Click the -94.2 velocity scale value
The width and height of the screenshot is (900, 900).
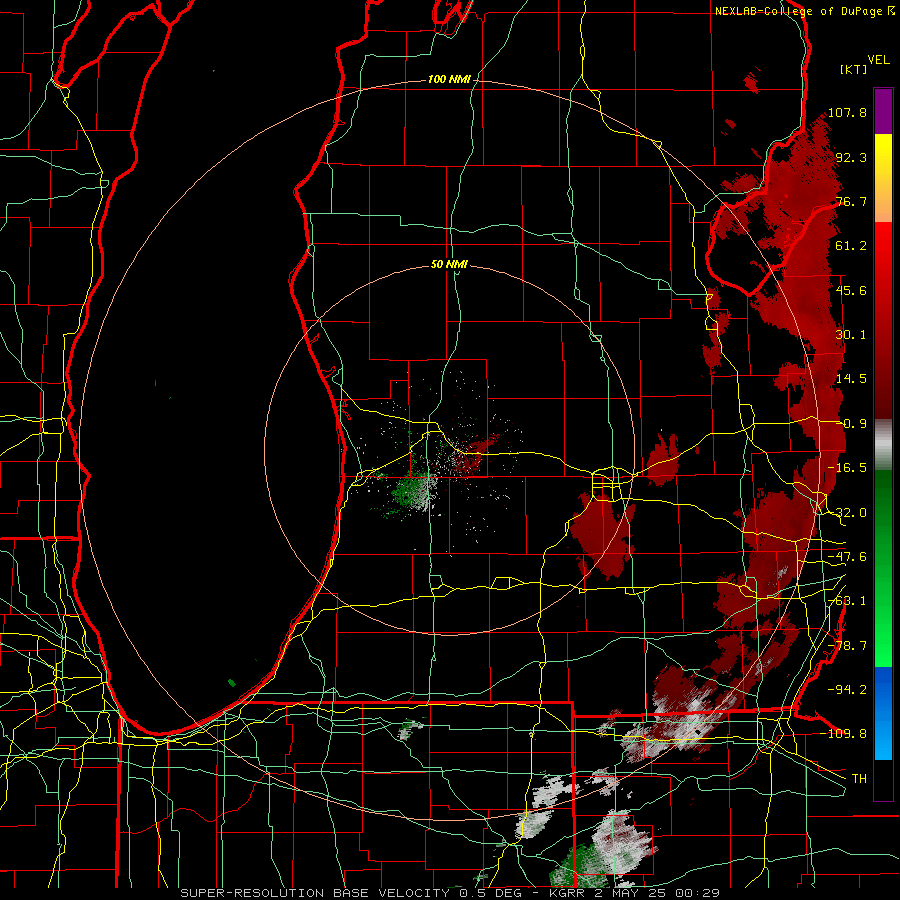847,690
